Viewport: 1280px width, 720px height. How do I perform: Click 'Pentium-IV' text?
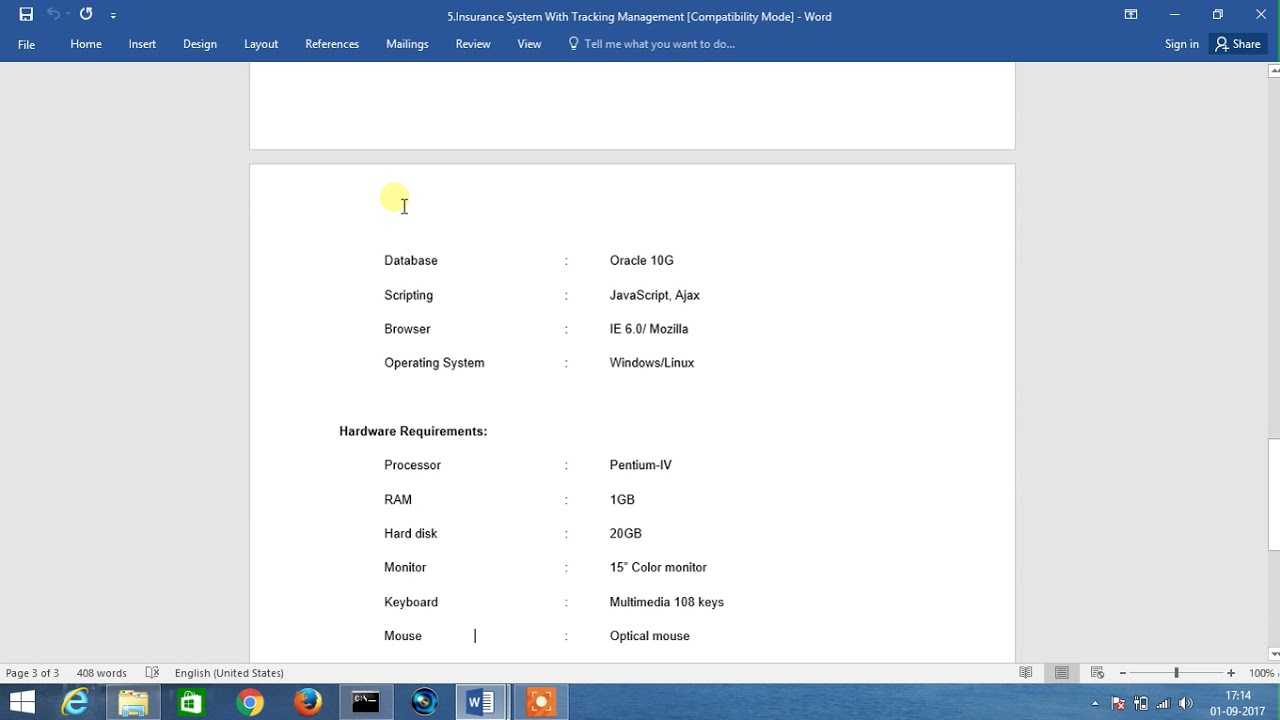(x=641, y=465)
